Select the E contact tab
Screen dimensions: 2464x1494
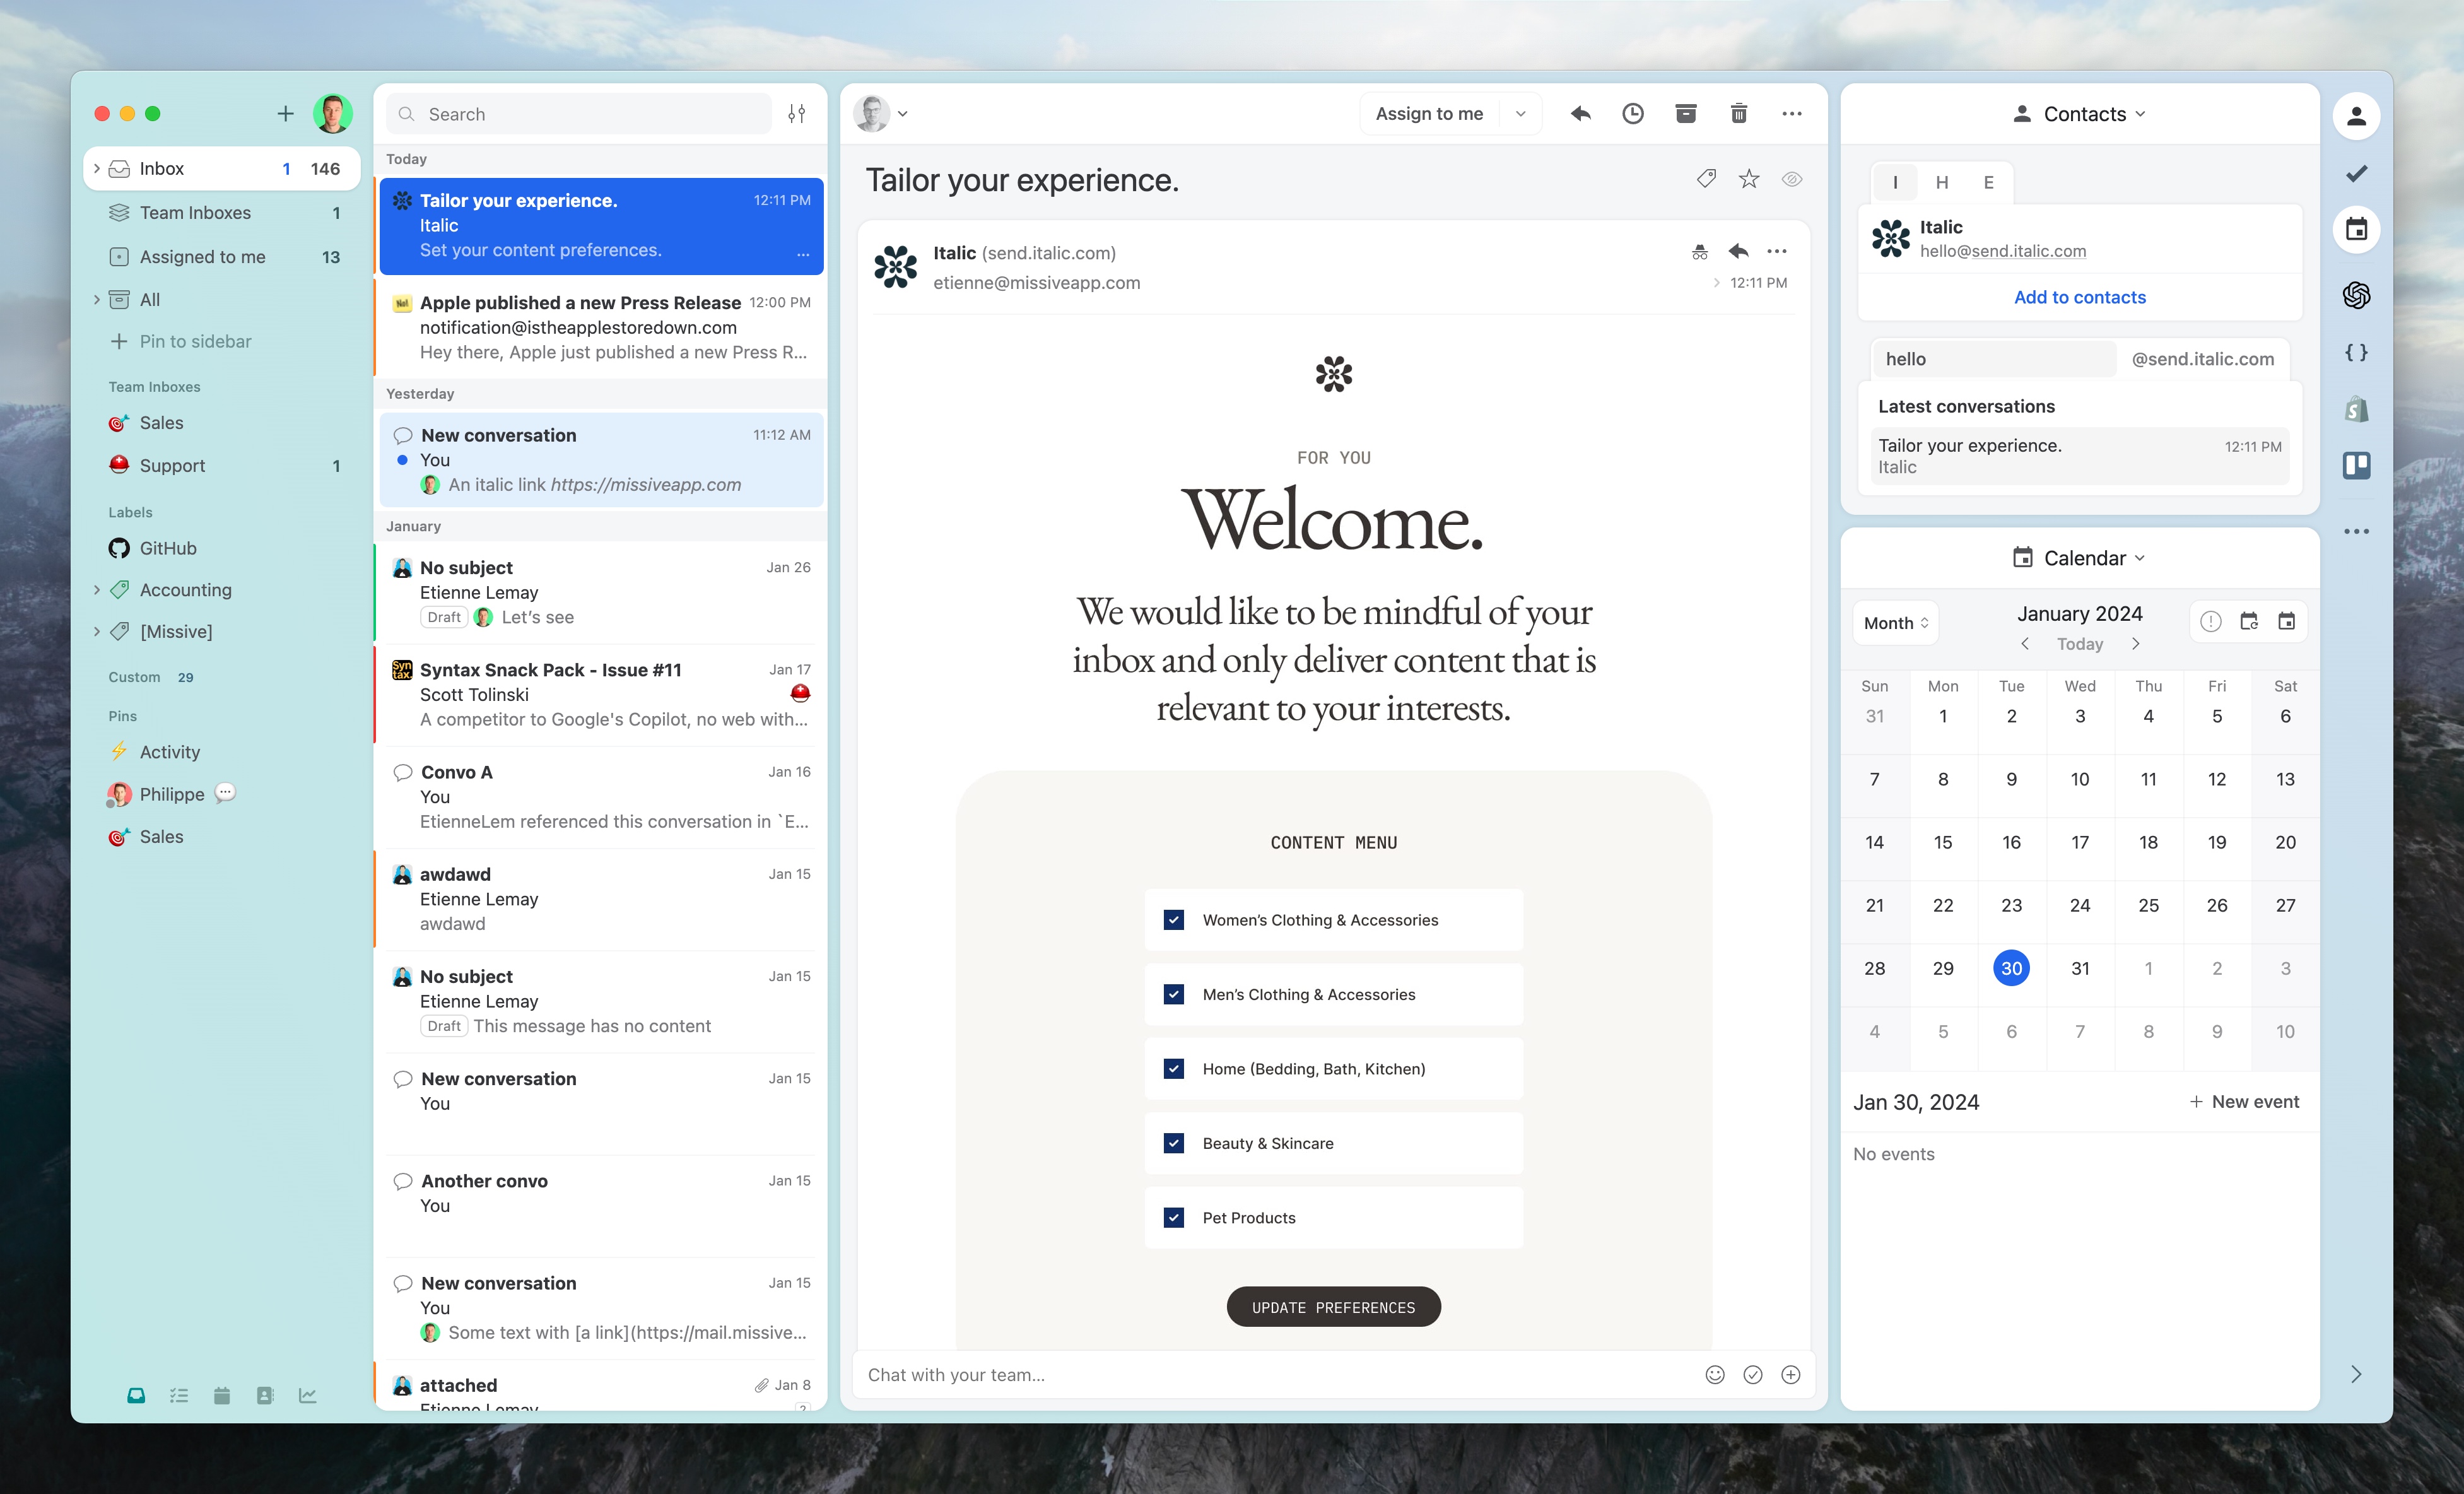point(1989,182)
